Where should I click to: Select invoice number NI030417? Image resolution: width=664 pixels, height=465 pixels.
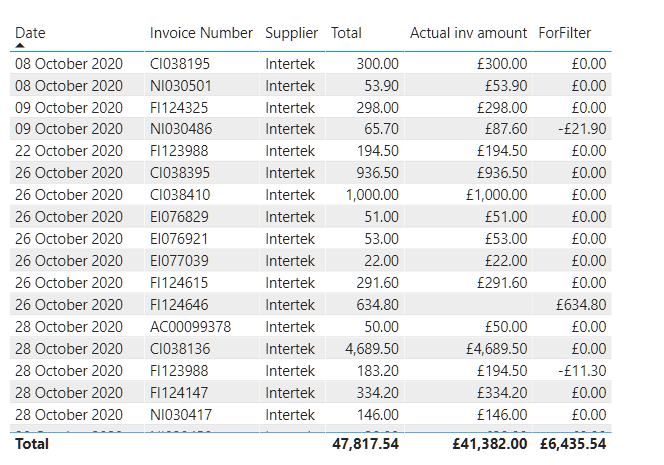click(180, 415)
